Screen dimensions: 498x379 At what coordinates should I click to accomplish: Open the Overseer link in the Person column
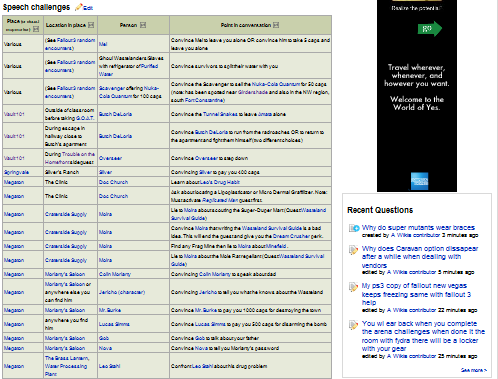110,158
